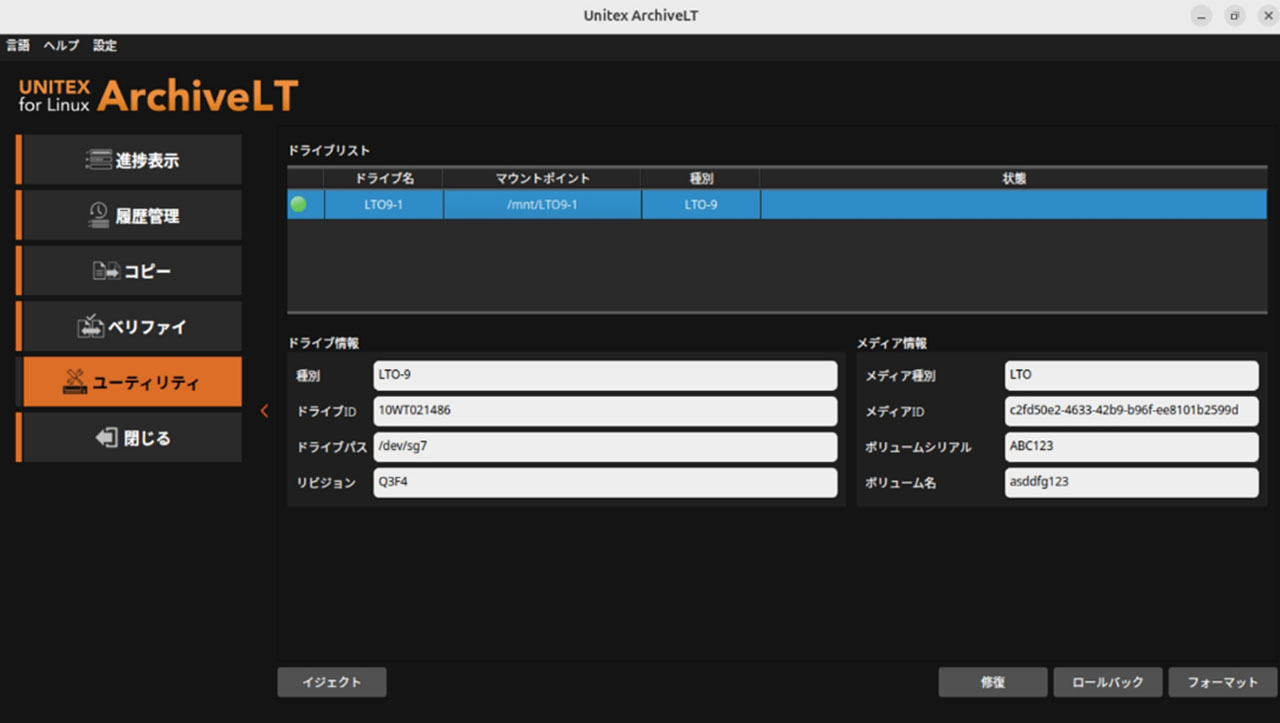The width and height of the screenshot is (1280, 723).
Task: Click the ユーティリティ tools icon
Action: click(x=75, y=382)
